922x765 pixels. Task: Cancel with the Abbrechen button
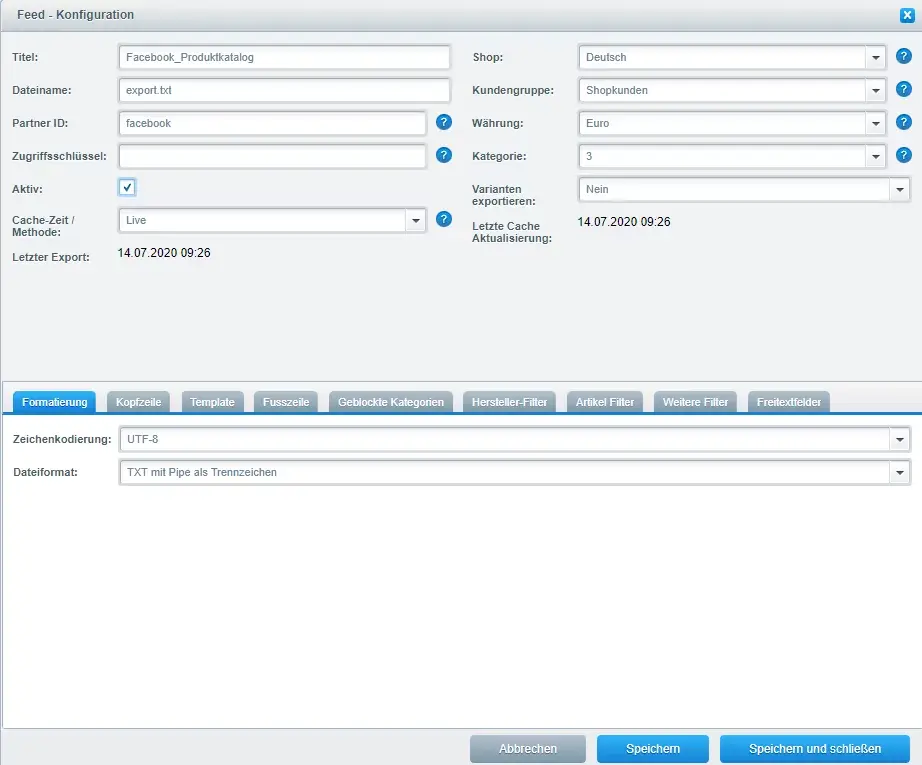tap(528, 749)
